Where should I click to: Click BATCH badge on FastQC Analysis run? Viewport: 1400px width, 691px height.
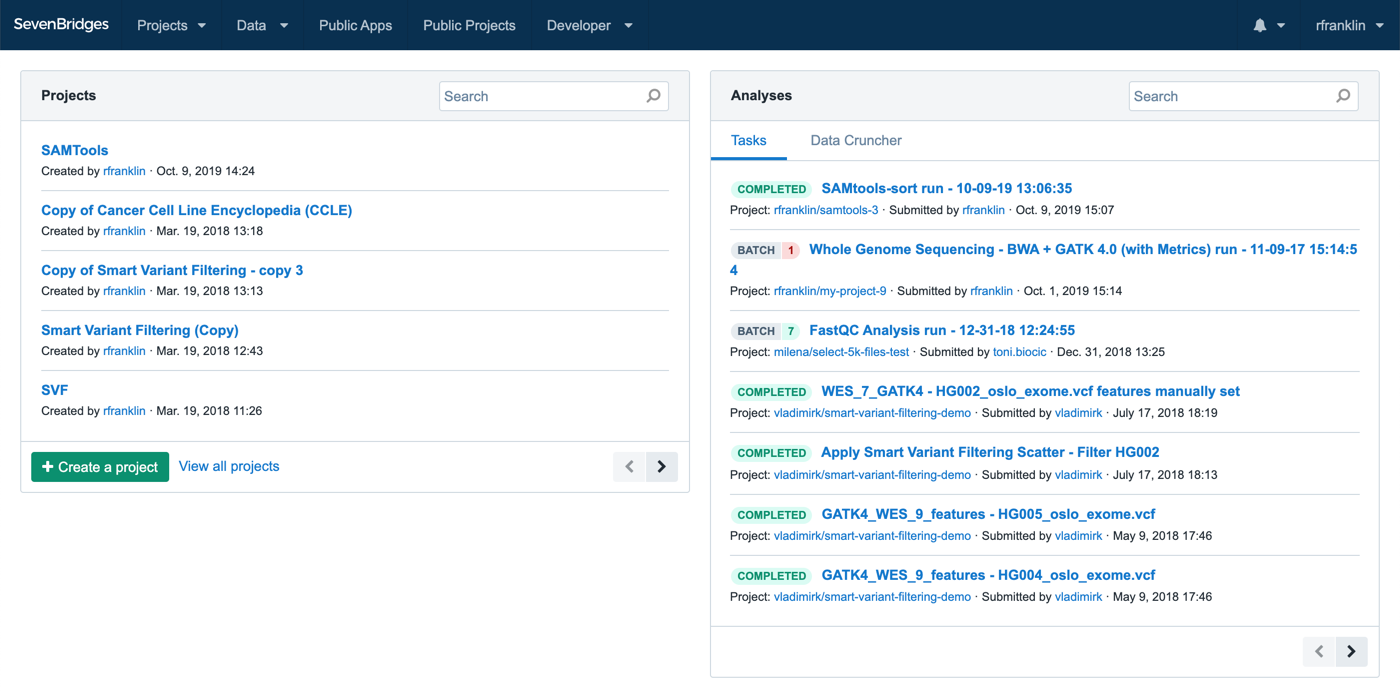click(756, 331)
